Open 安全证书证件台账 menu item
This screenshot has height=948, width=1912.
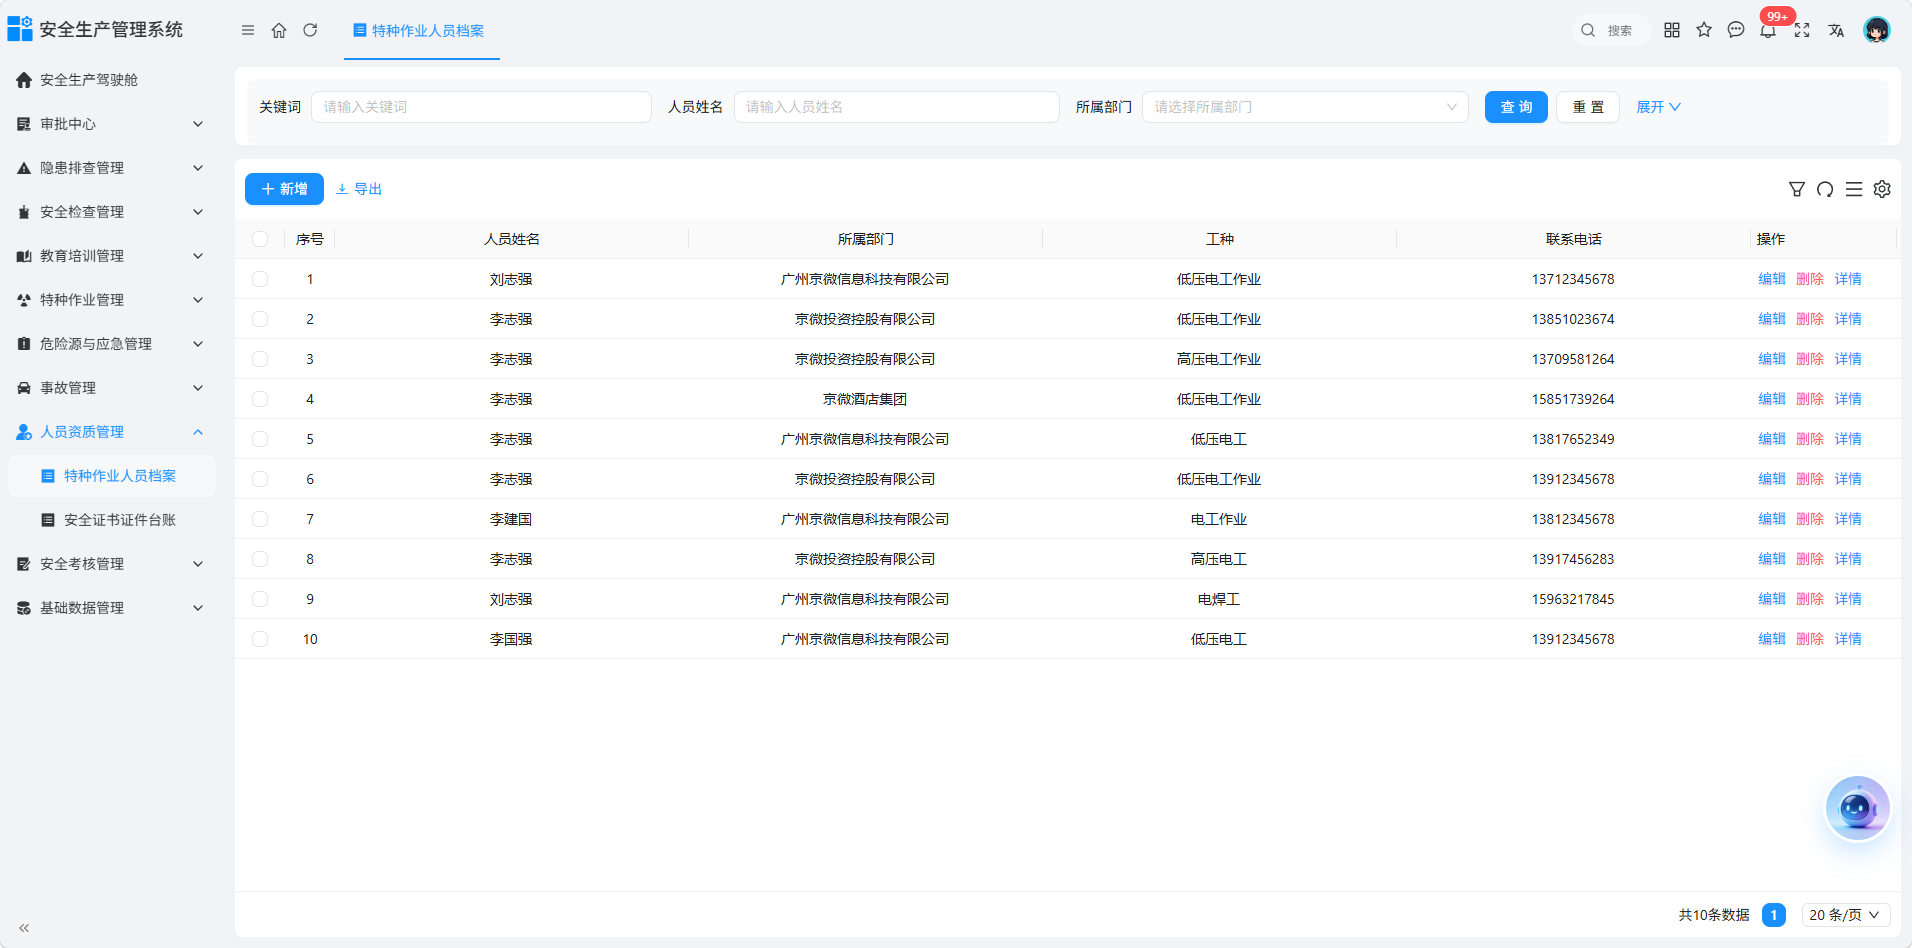(112, 520)
